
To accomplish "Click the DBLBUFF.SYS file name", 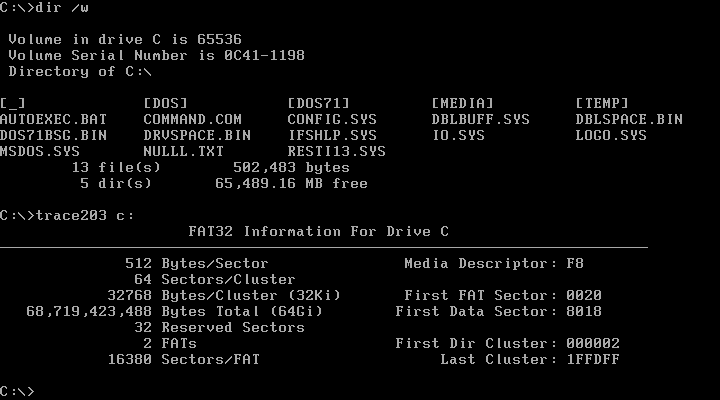I will pos(480,119).
